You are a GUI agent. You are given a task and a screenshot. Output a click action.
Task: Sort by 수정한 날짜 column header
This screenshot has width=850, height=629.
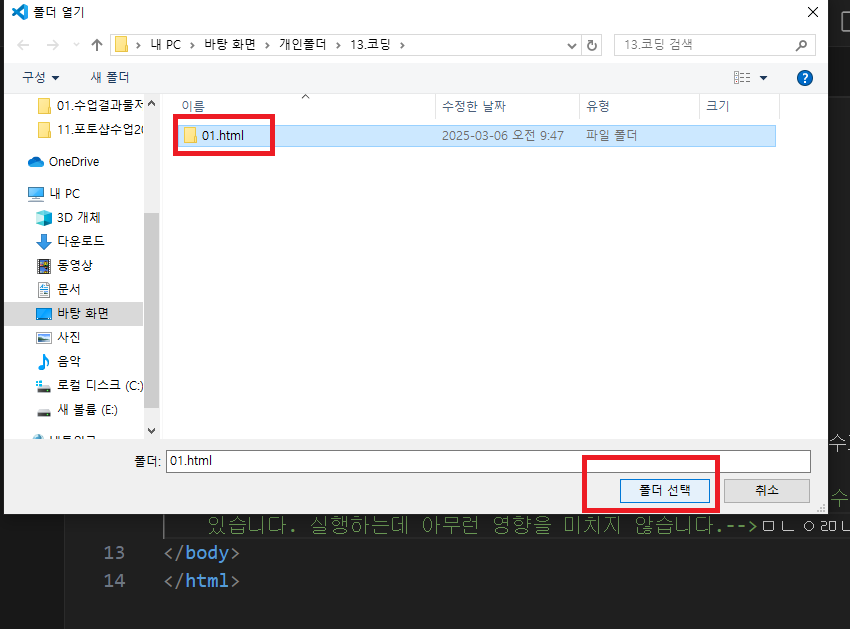tap(474, 106)
